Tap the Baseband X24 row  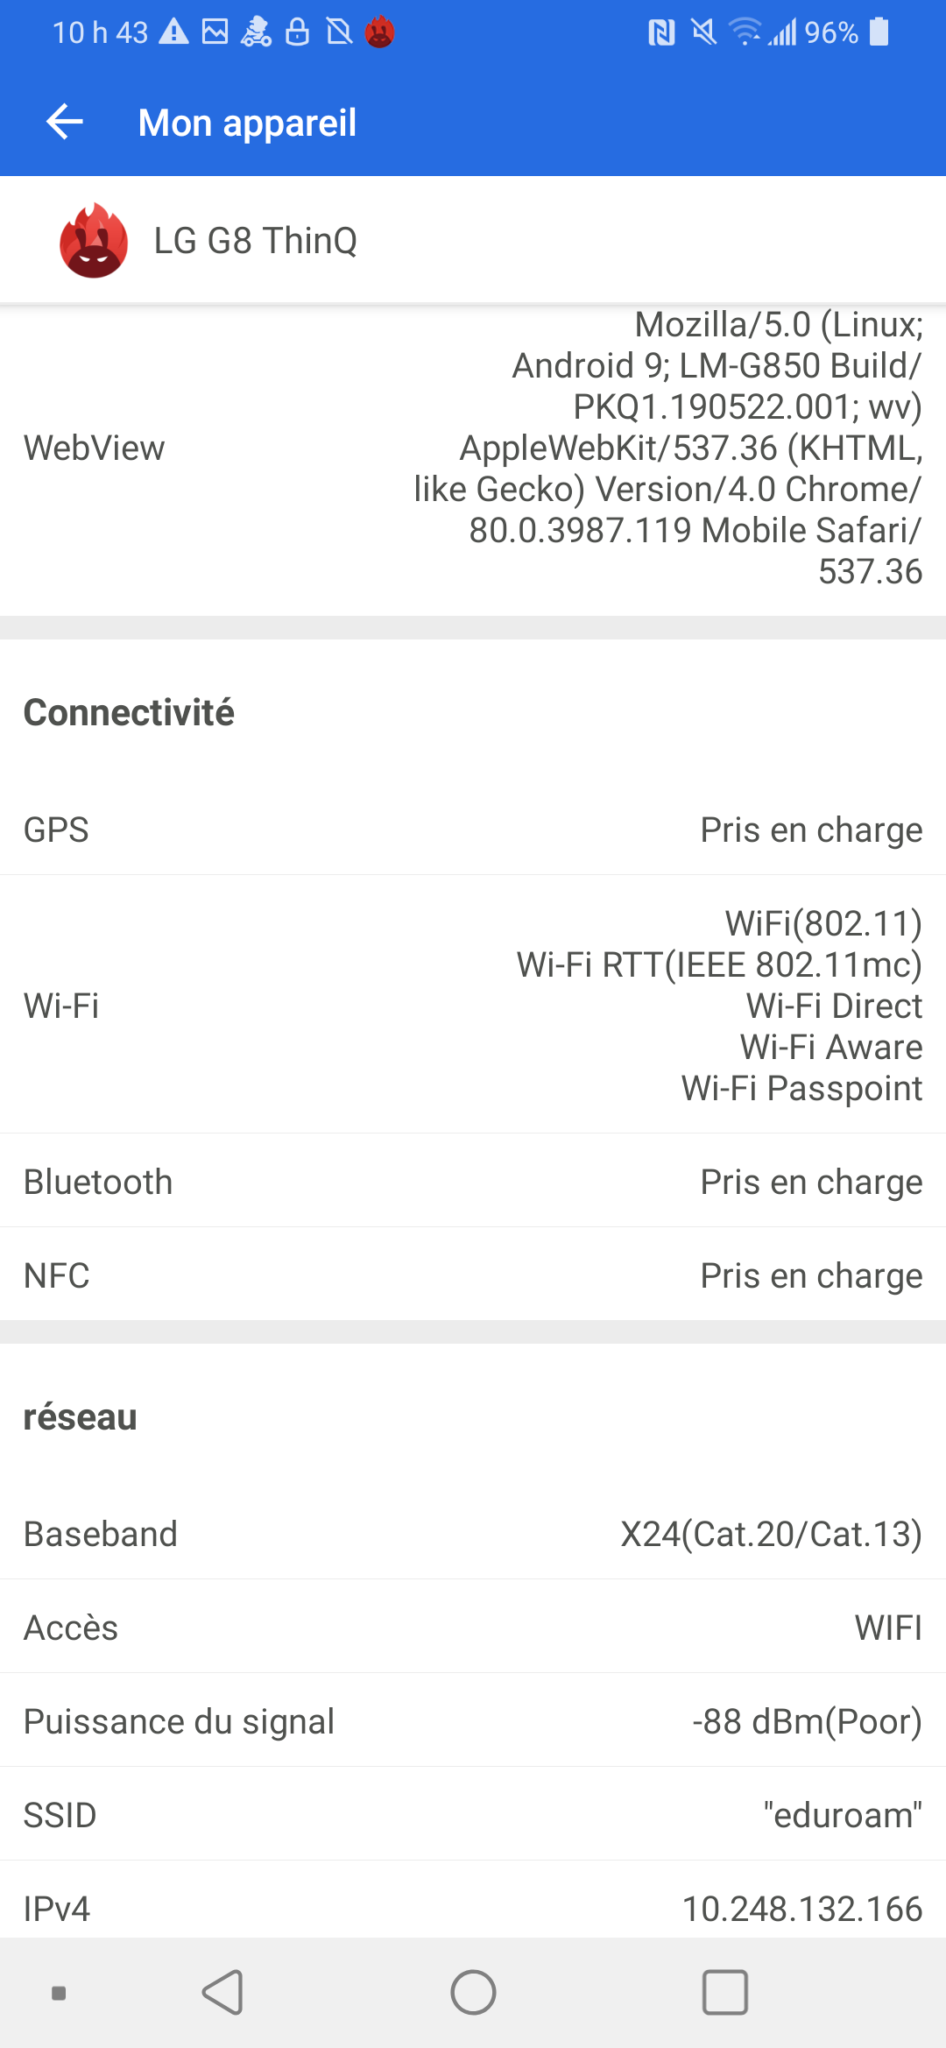pyautogui.click(x=473, y=1533)
